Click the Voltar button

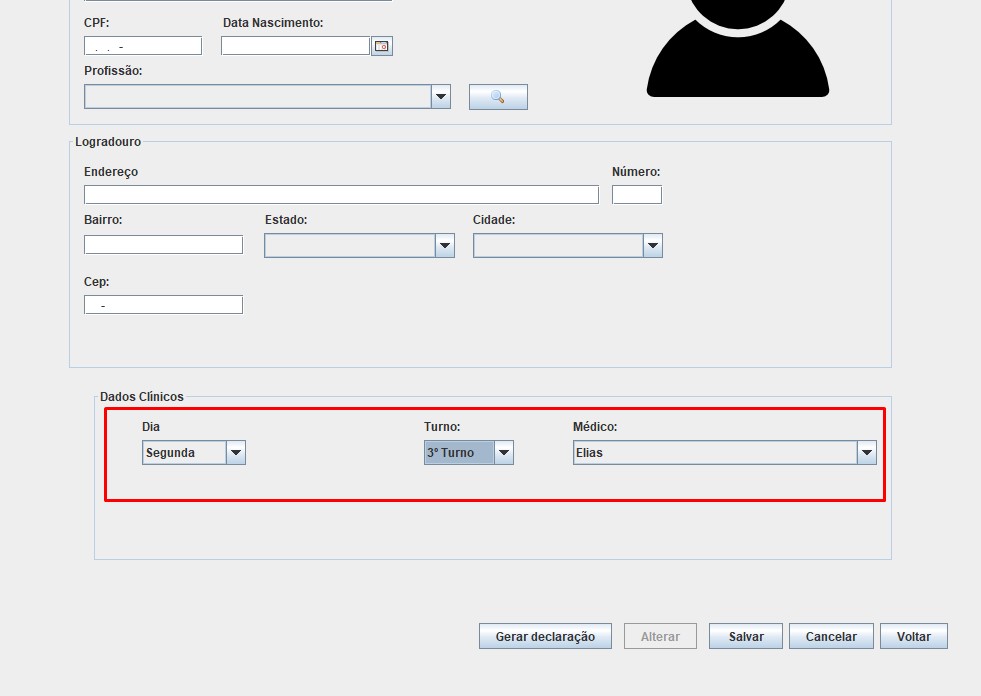[x=913, y=637]
